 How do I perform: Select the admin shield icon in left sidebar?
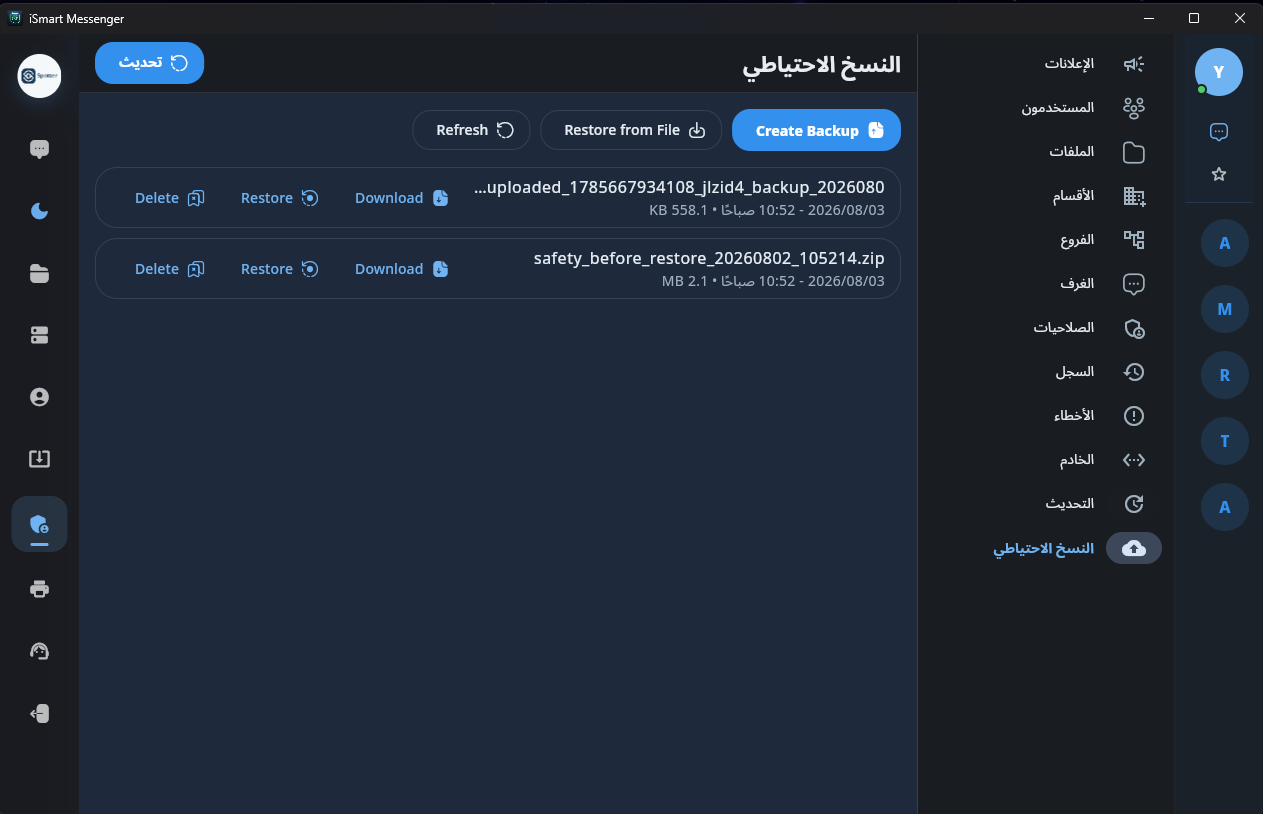point(39,524)
